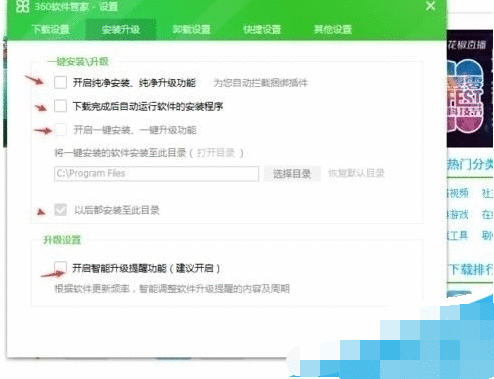Uncheck 以后都安装至此目录 checkbox
This screenshot has height=379, width=494.
point(60,210)
